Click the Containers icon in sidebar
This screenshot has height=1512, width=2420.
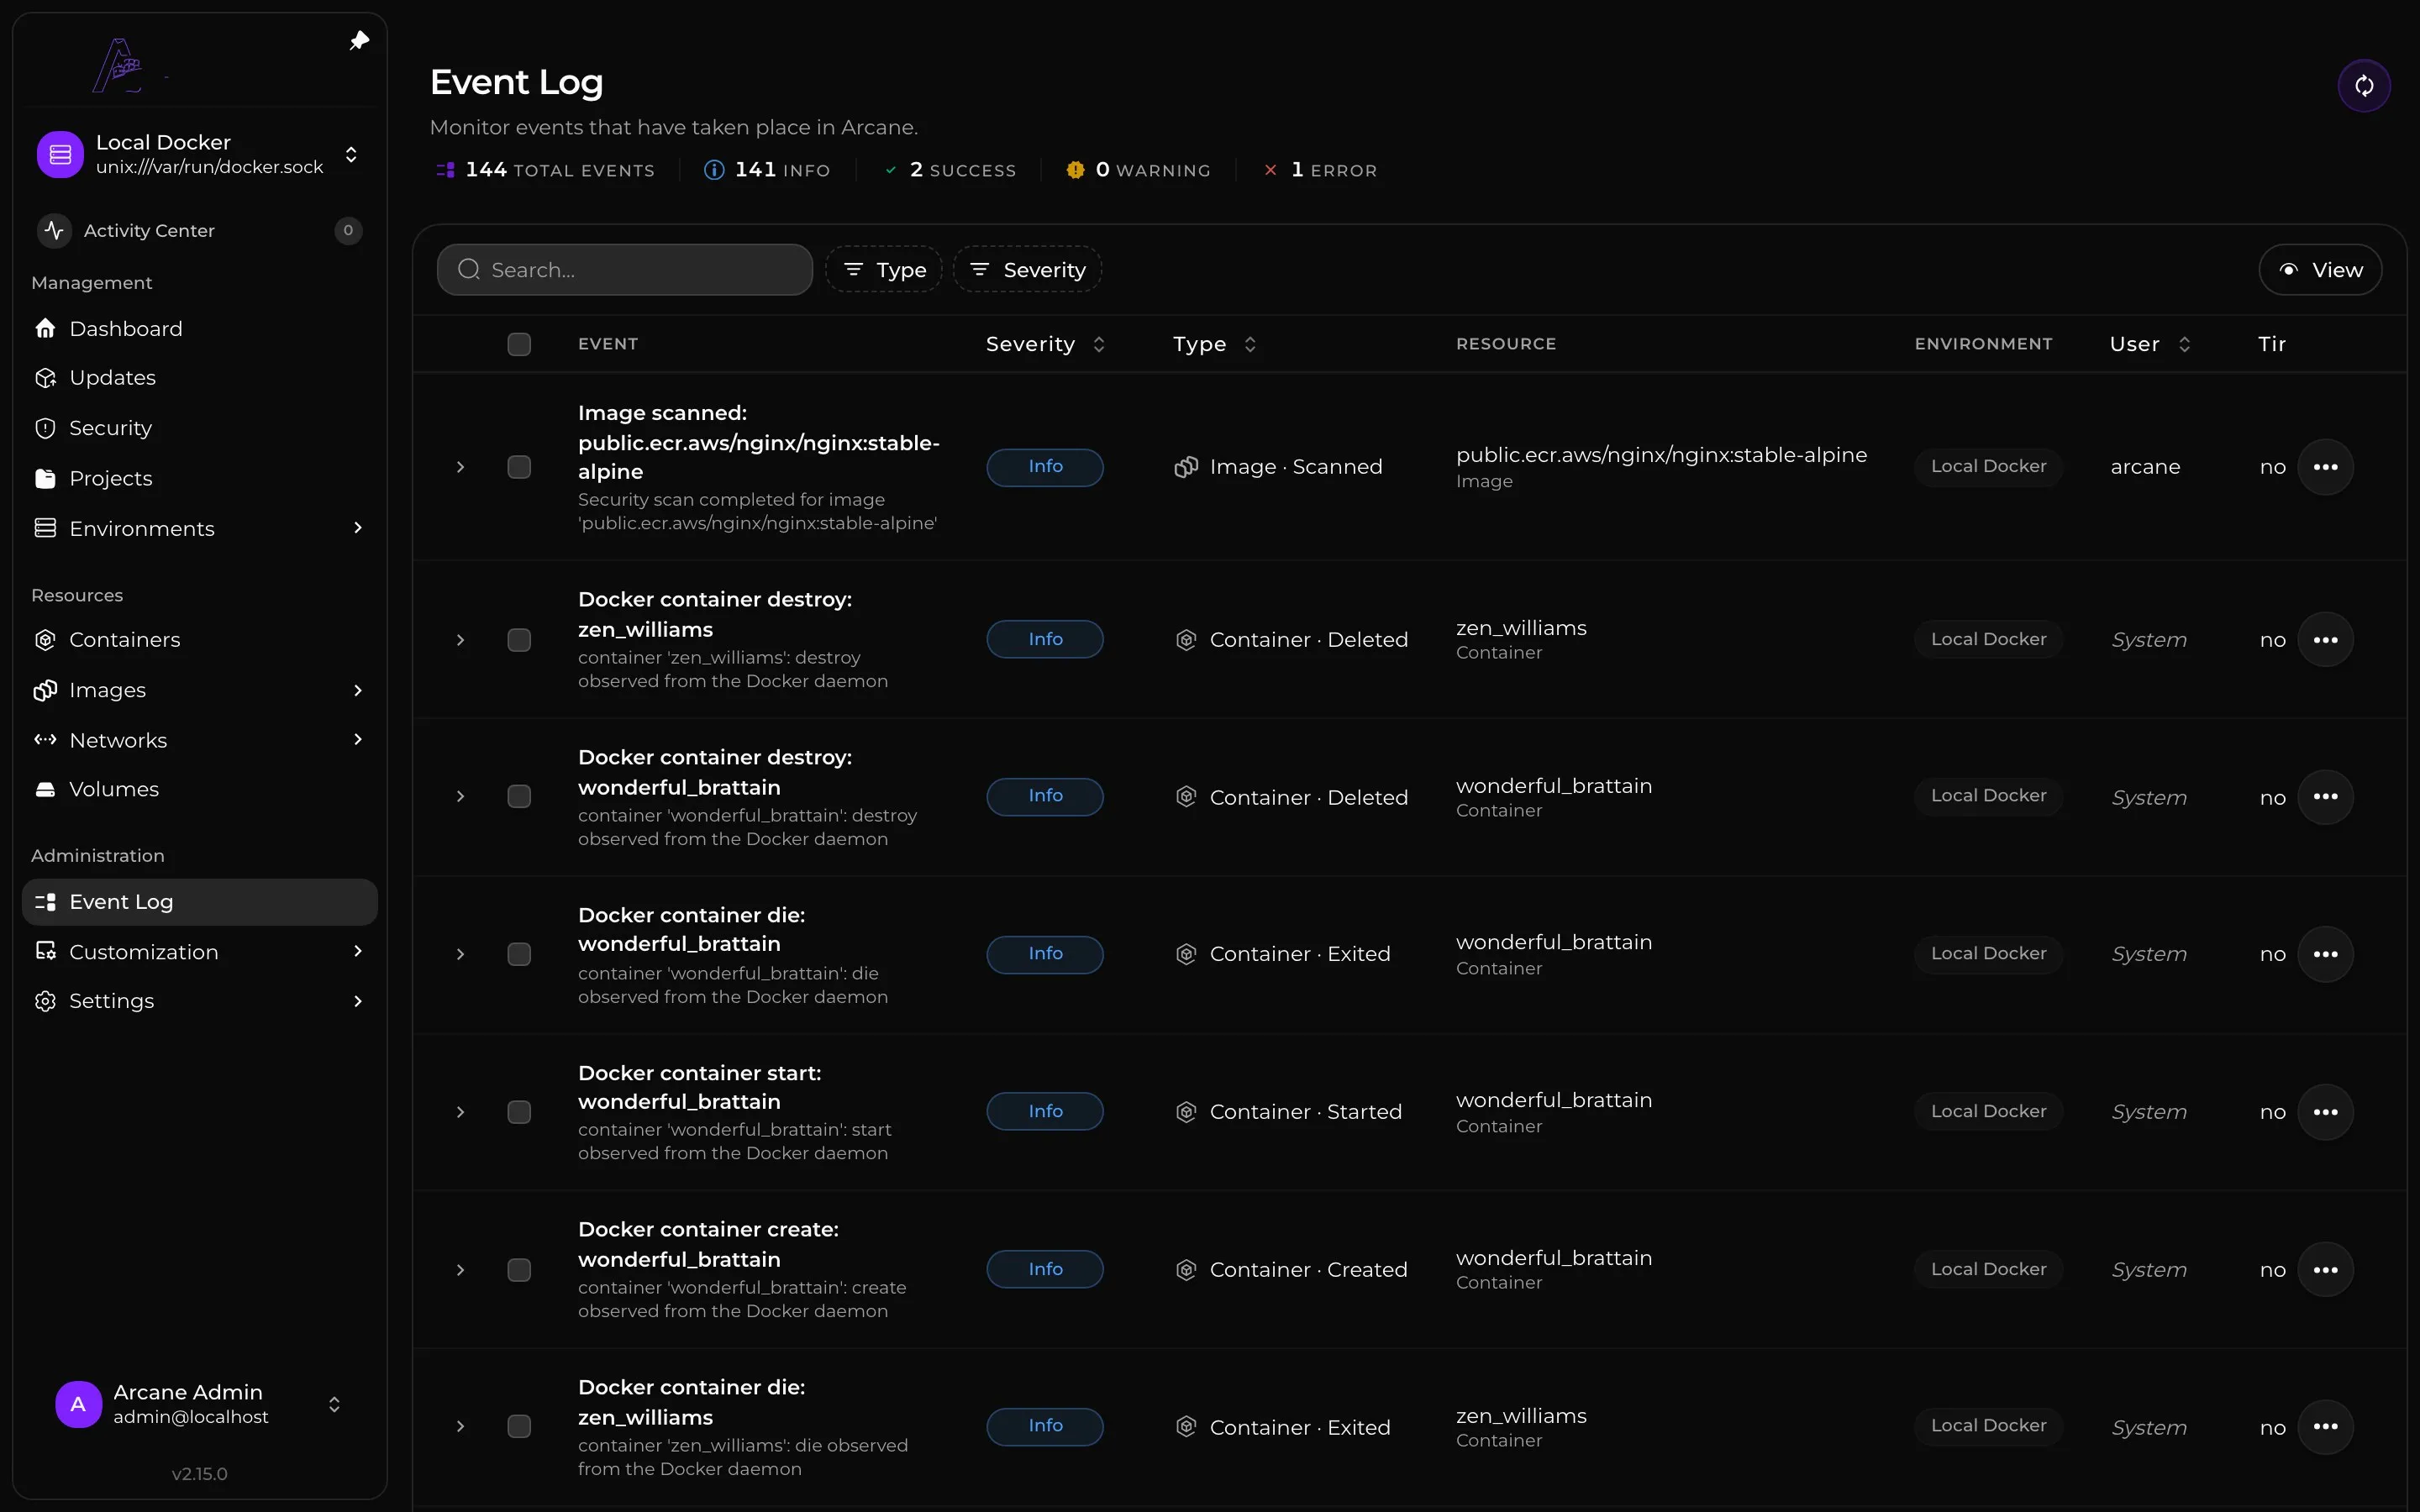click(45, 640)
